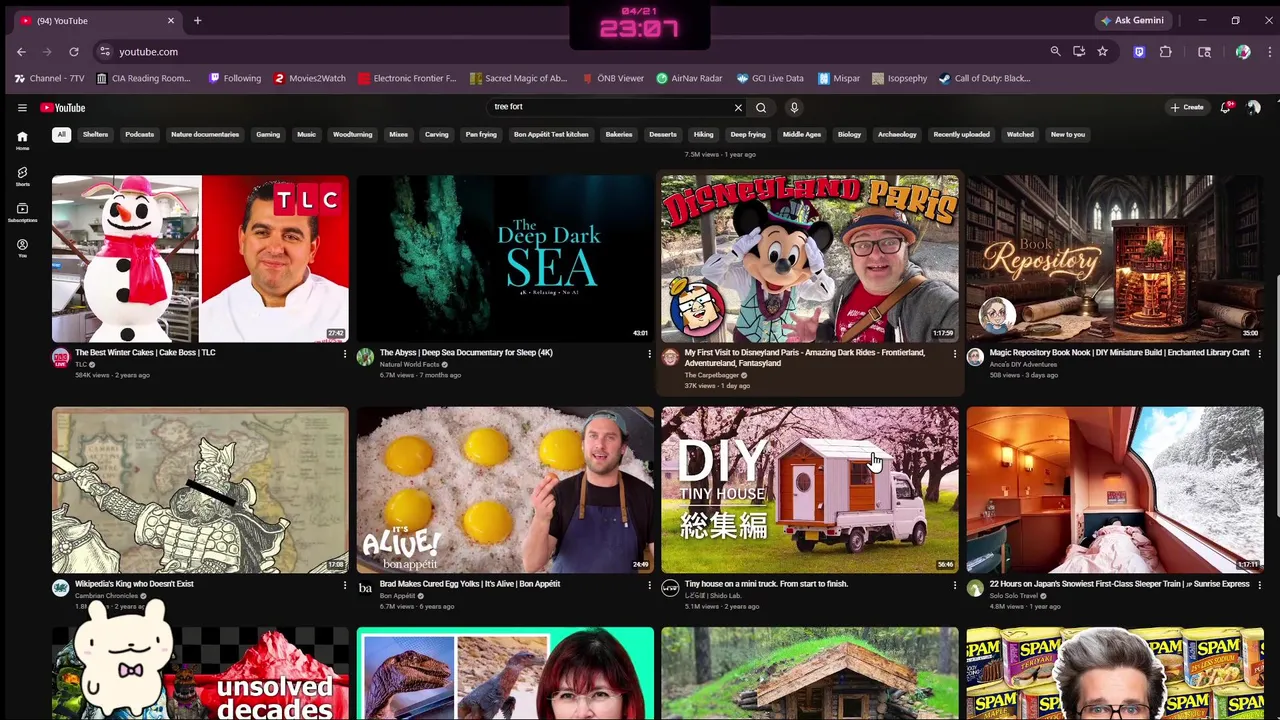The height and width of the screenshot is (720, 1280).
Task: Open the GCI Live Data bookmark
Action: click(770, 78)
